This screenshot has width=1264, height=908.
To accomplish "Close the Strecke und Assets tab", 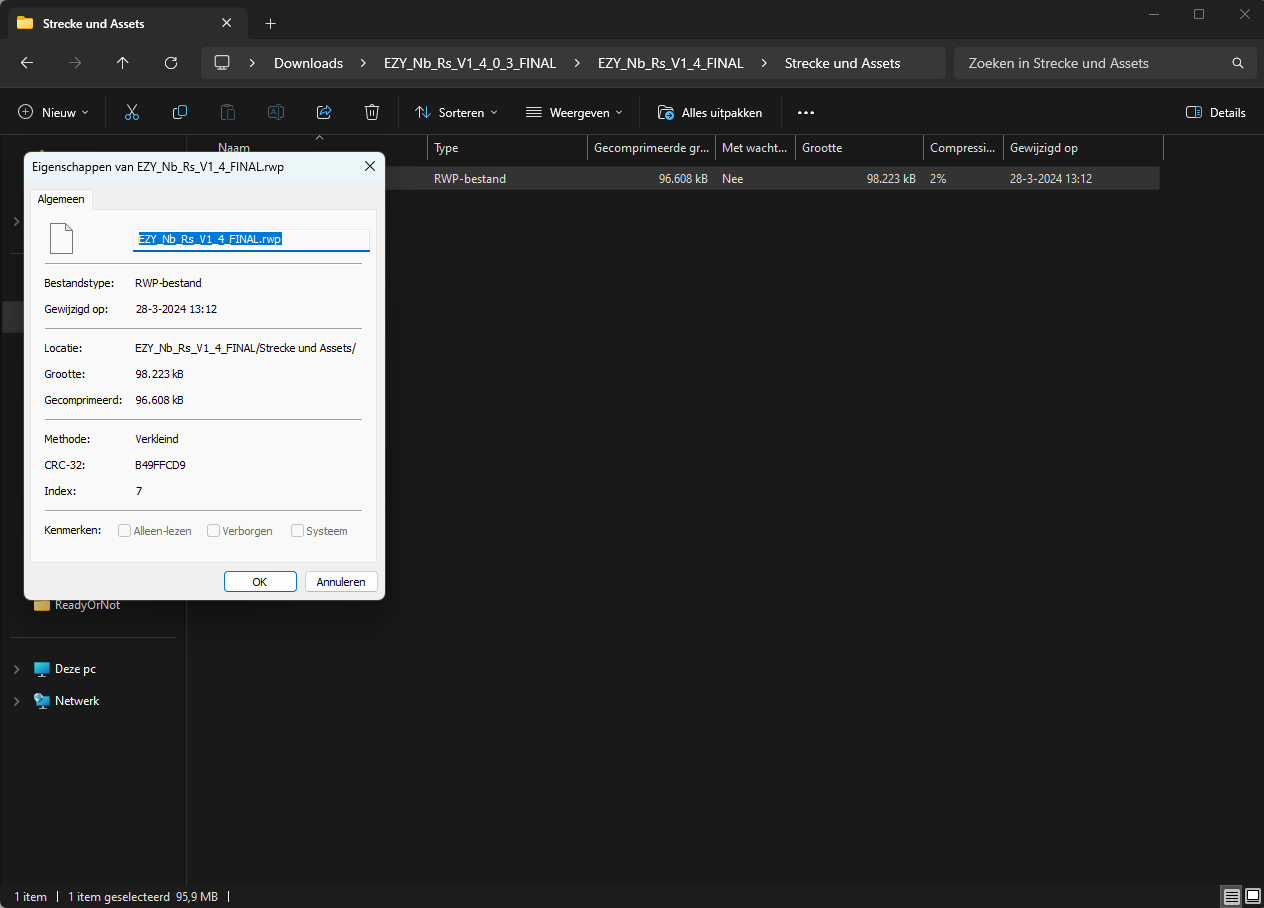I will pyautogui.click(x=227, y=23).
